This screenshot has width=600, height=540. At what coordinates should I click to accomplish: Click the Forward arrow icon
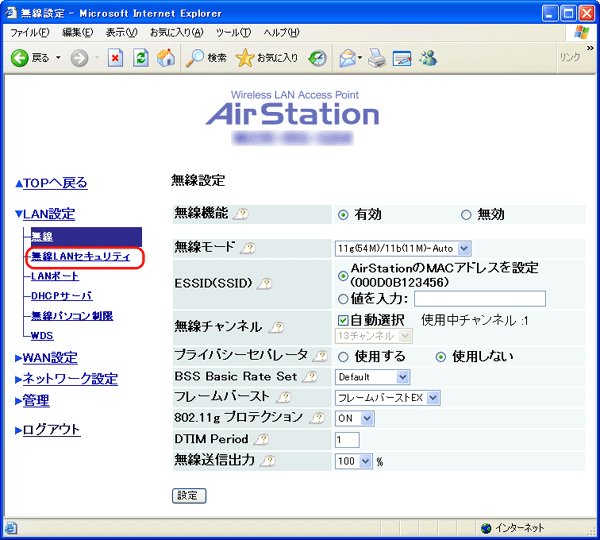click(x=79, y=58)
